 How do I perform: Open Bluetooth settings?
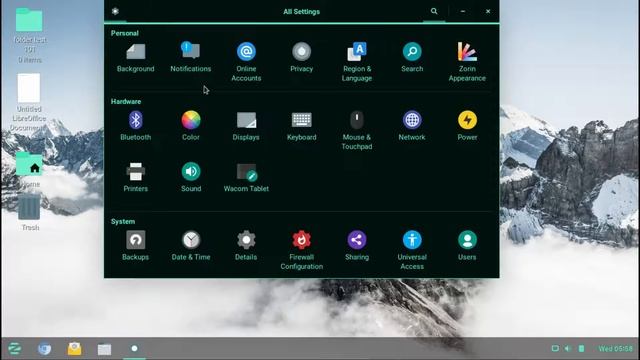[136, 126]
